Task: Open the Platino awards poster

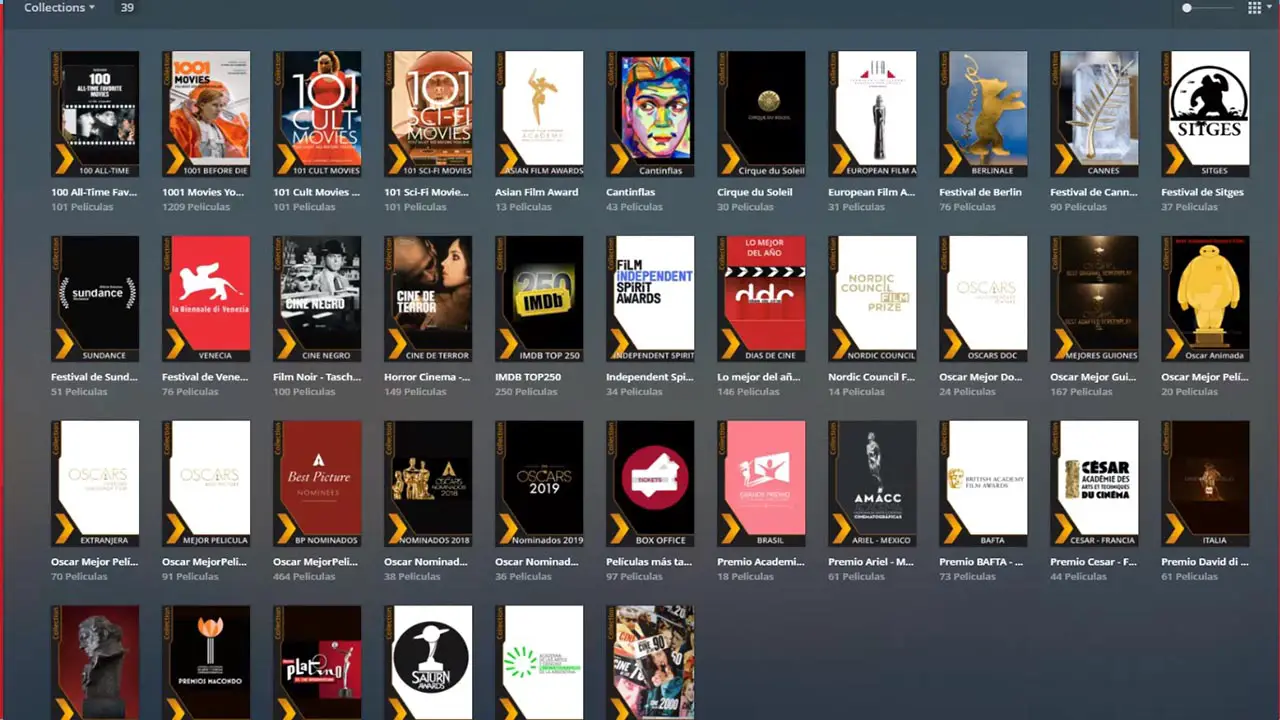Action: 317,662
